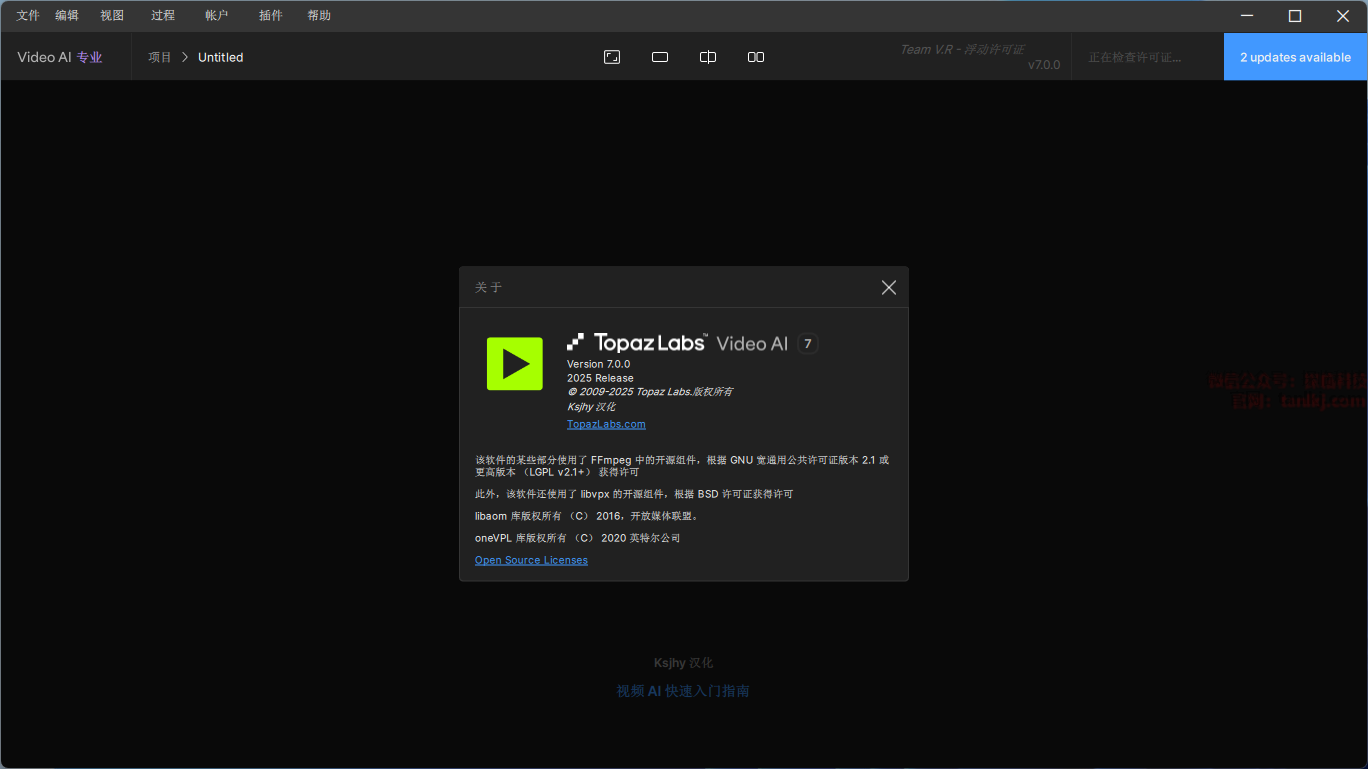1368x769 pixels.
Task: Click the version 7 badge in the dialog
Action: (808, 344)
